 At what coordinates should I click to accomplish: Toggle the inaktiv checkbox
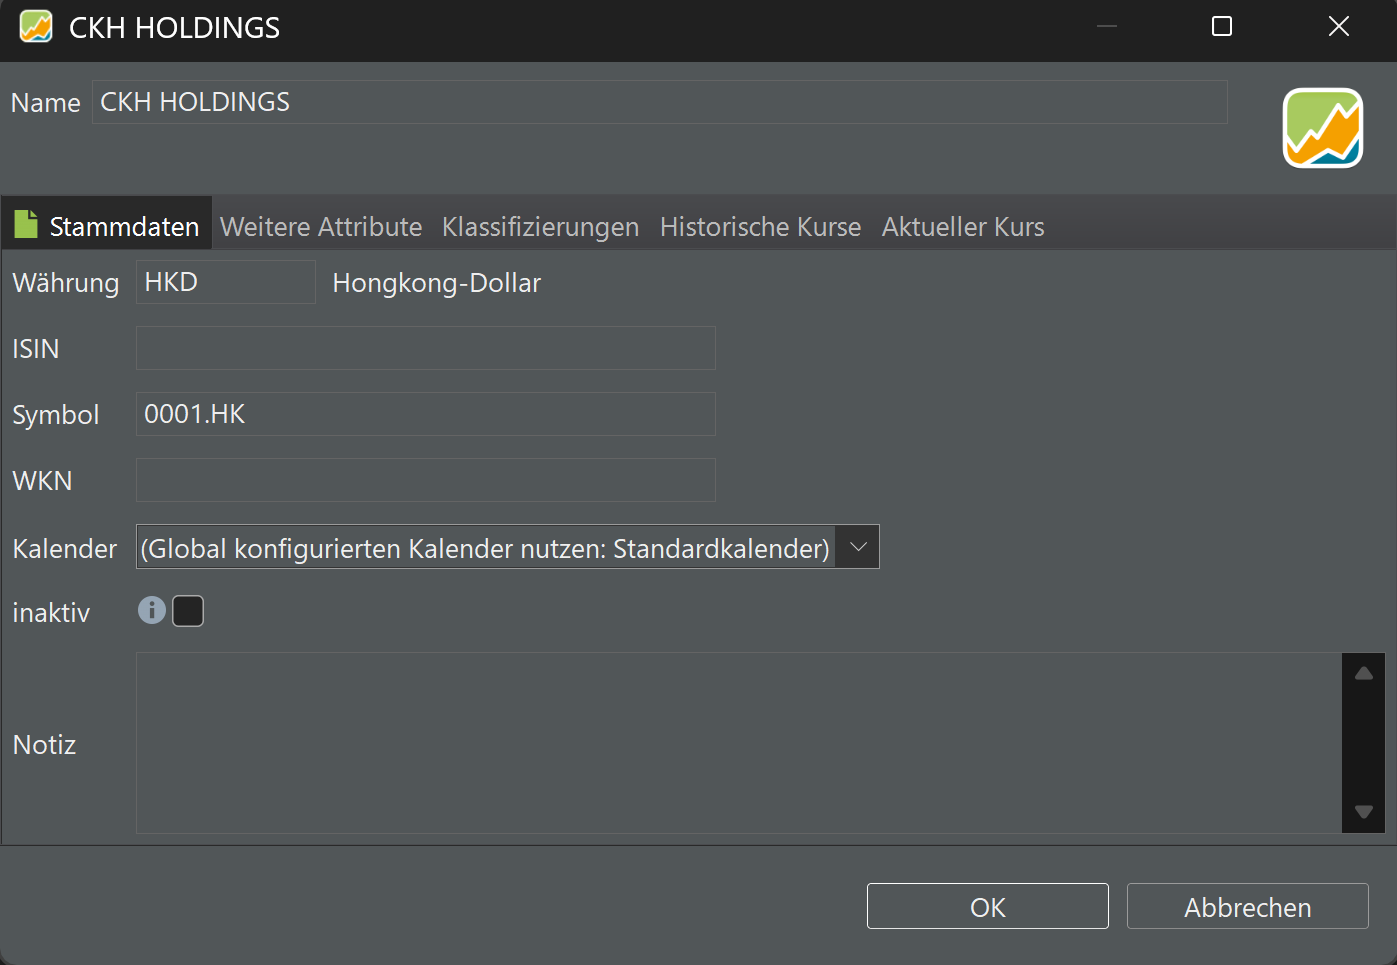[188, 611]
